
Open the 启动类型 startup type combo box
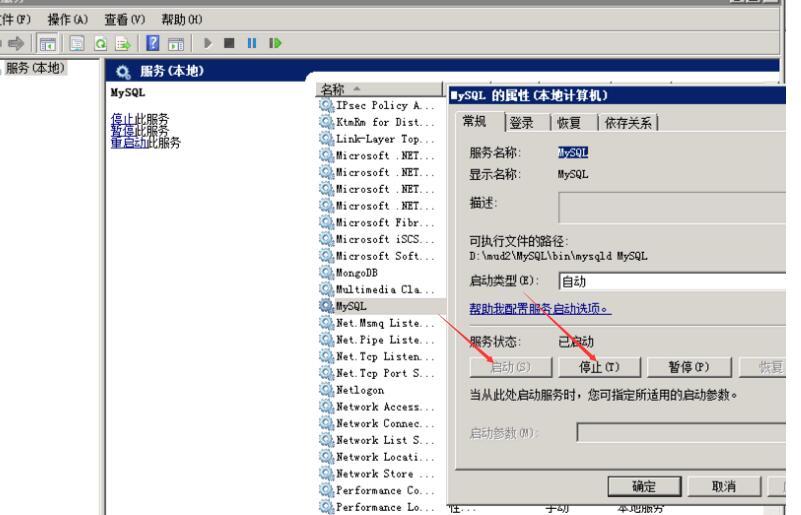tap(670, 282)
